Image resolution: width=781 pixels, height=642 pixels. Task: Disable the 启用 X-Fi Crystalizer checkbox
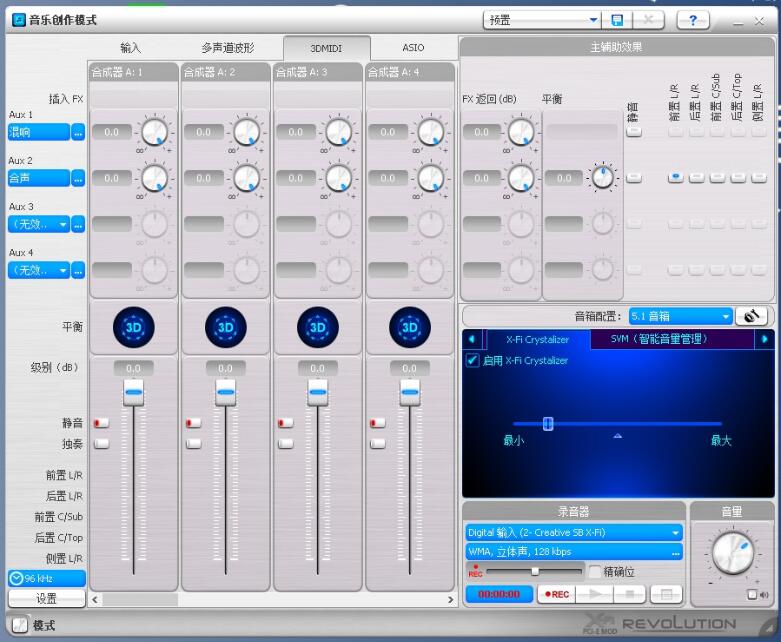coord(473,361)
